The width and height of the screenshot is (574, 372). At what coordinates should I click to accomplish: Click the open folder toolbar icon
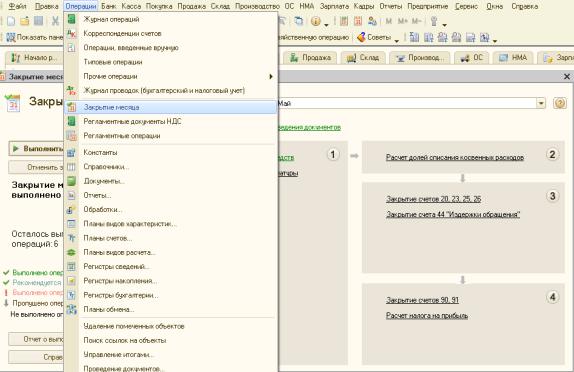coord(25,21)
